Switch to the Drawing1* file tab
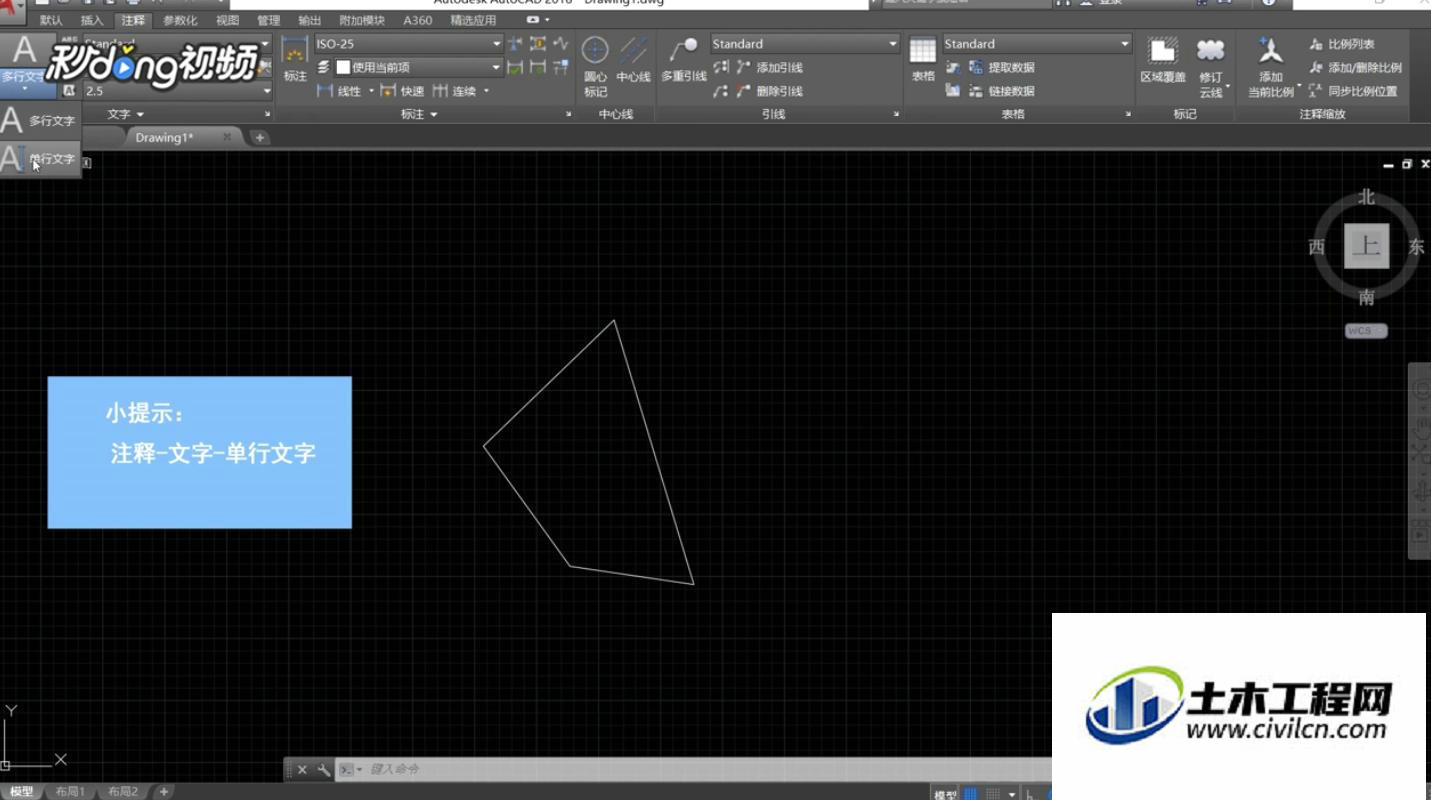Screen dimensions: 1431x800 tap(165, 137)
